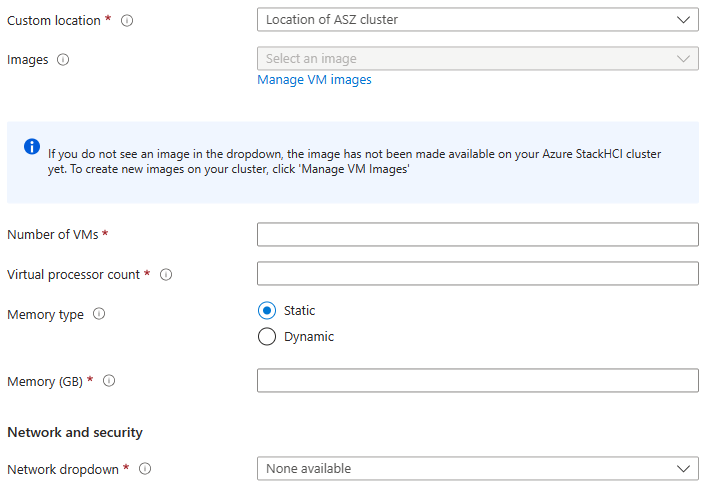The image size is (723, 497).
Task: Click info icon beside Network dropdown label
Action: coord(145,469)
